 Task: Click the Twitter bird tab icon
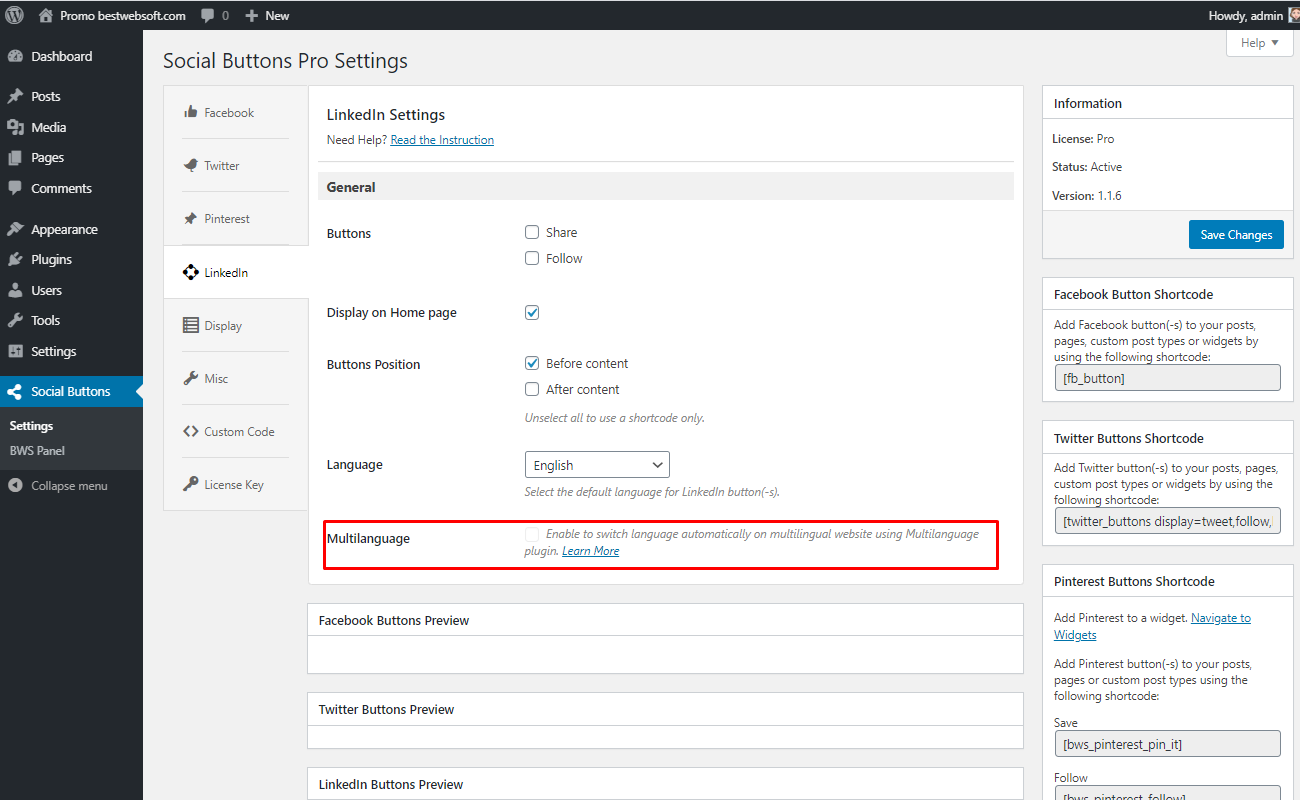click(x=190, y=165)
